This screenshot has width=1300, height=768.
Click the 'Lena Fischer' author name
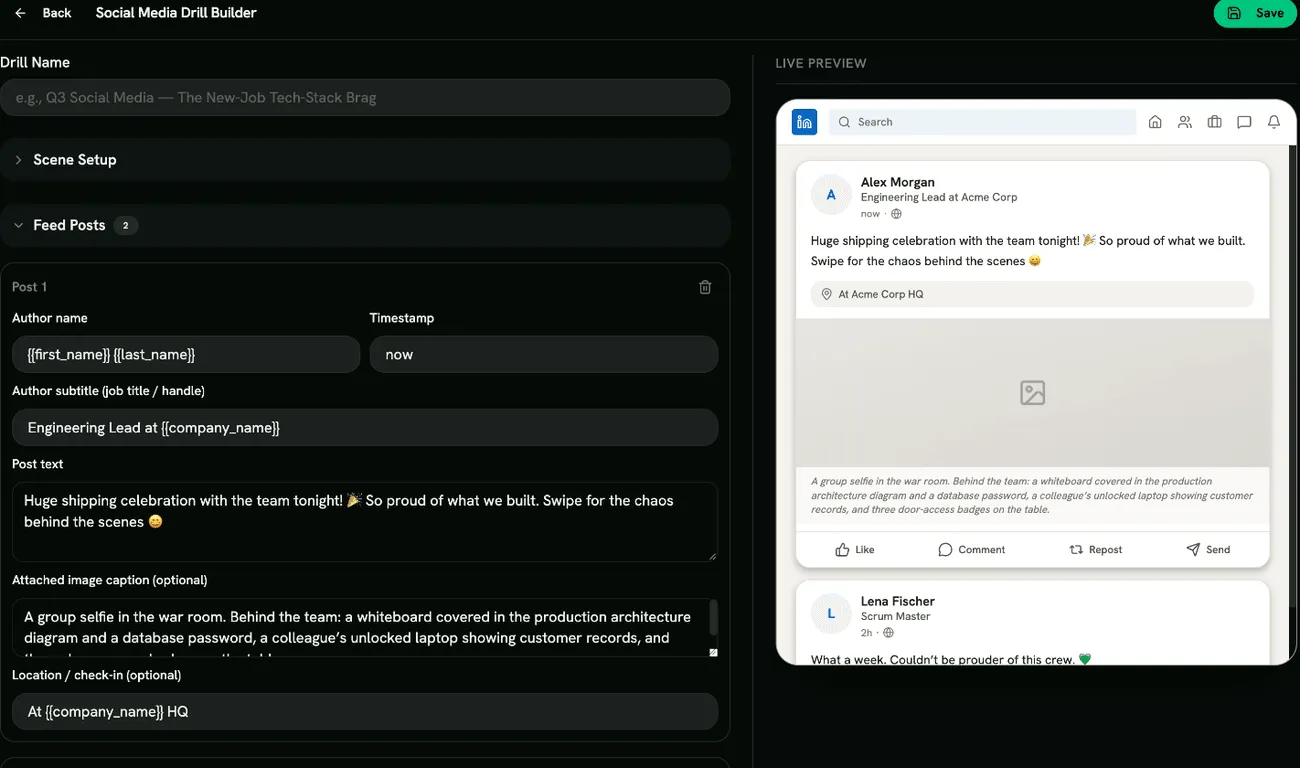898,601
